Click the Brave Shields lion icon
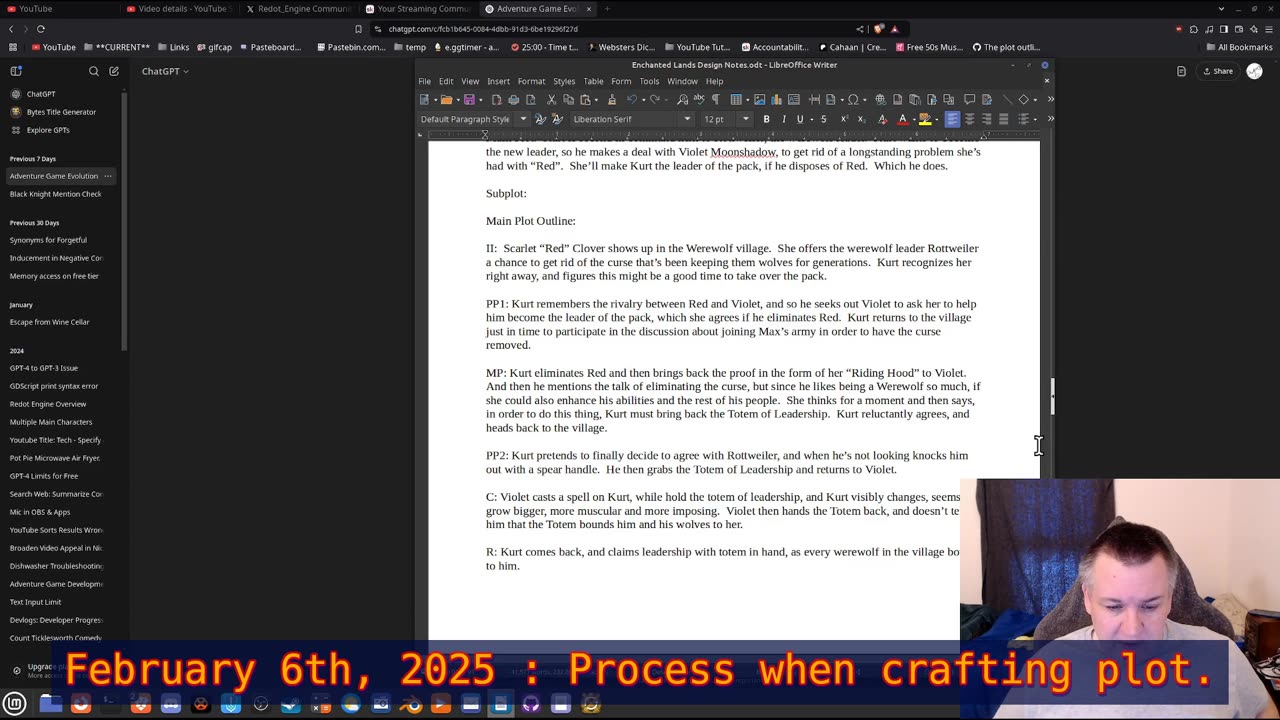The image size is (1280, 720). point(879,29)
